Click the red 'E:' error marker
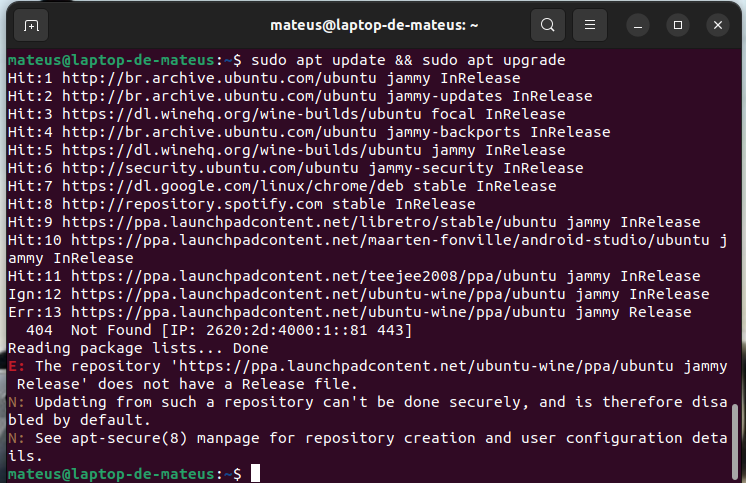 (17, 366)
